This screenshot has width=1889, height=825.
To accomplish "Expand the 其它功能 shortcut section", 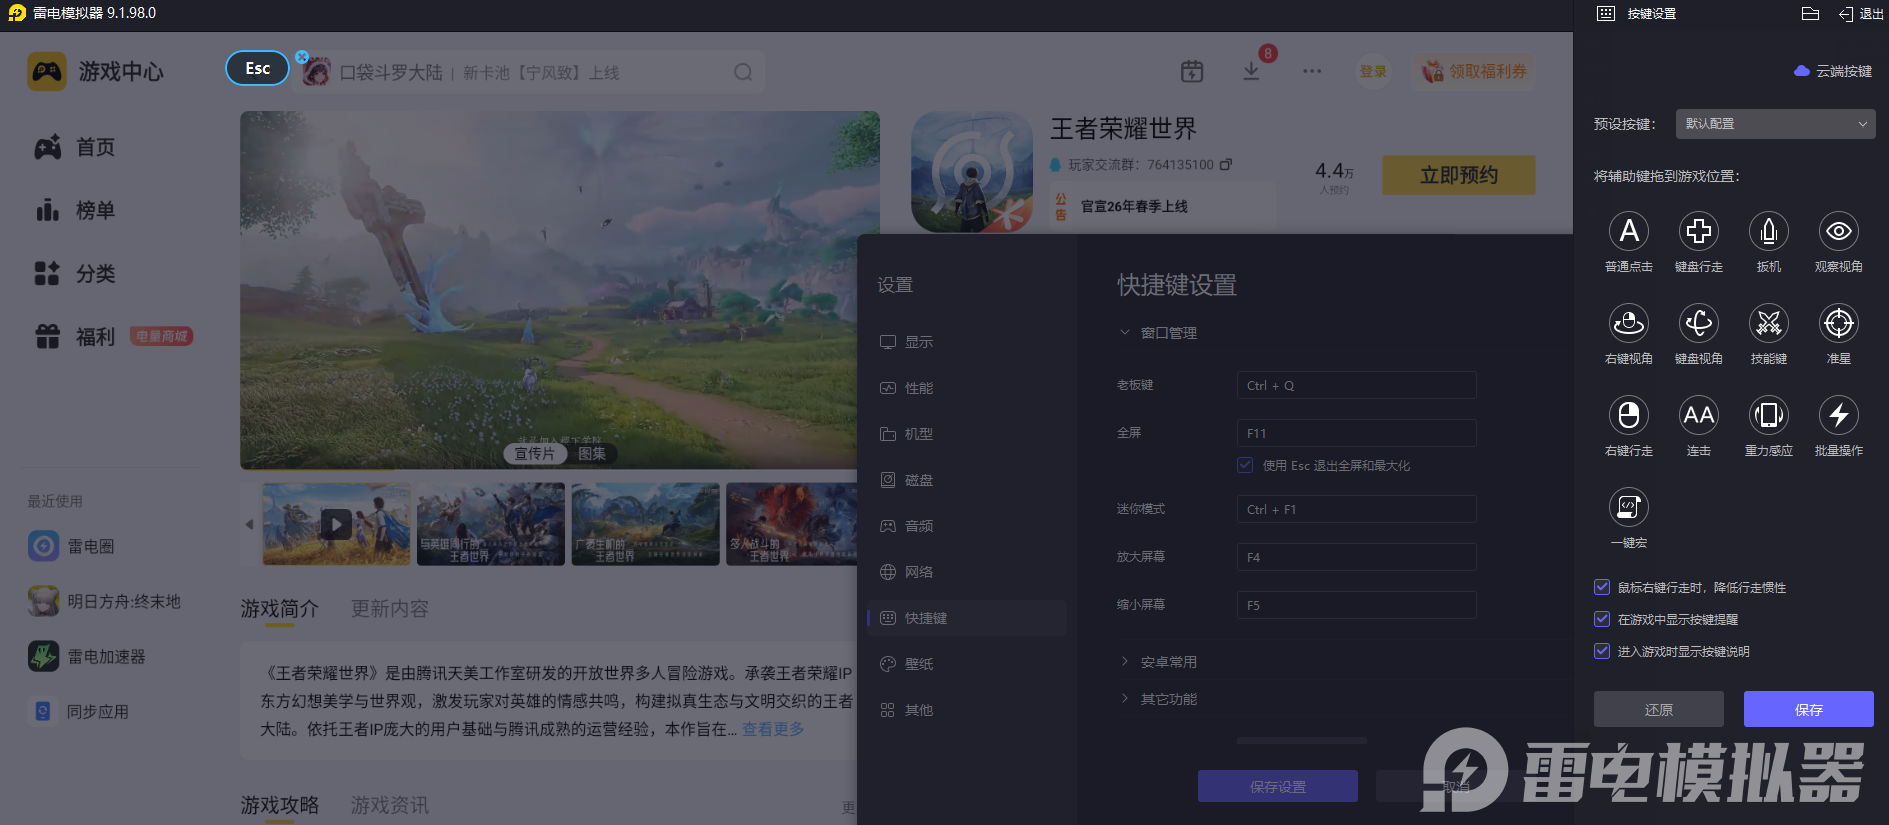I will coord(1168,699).
